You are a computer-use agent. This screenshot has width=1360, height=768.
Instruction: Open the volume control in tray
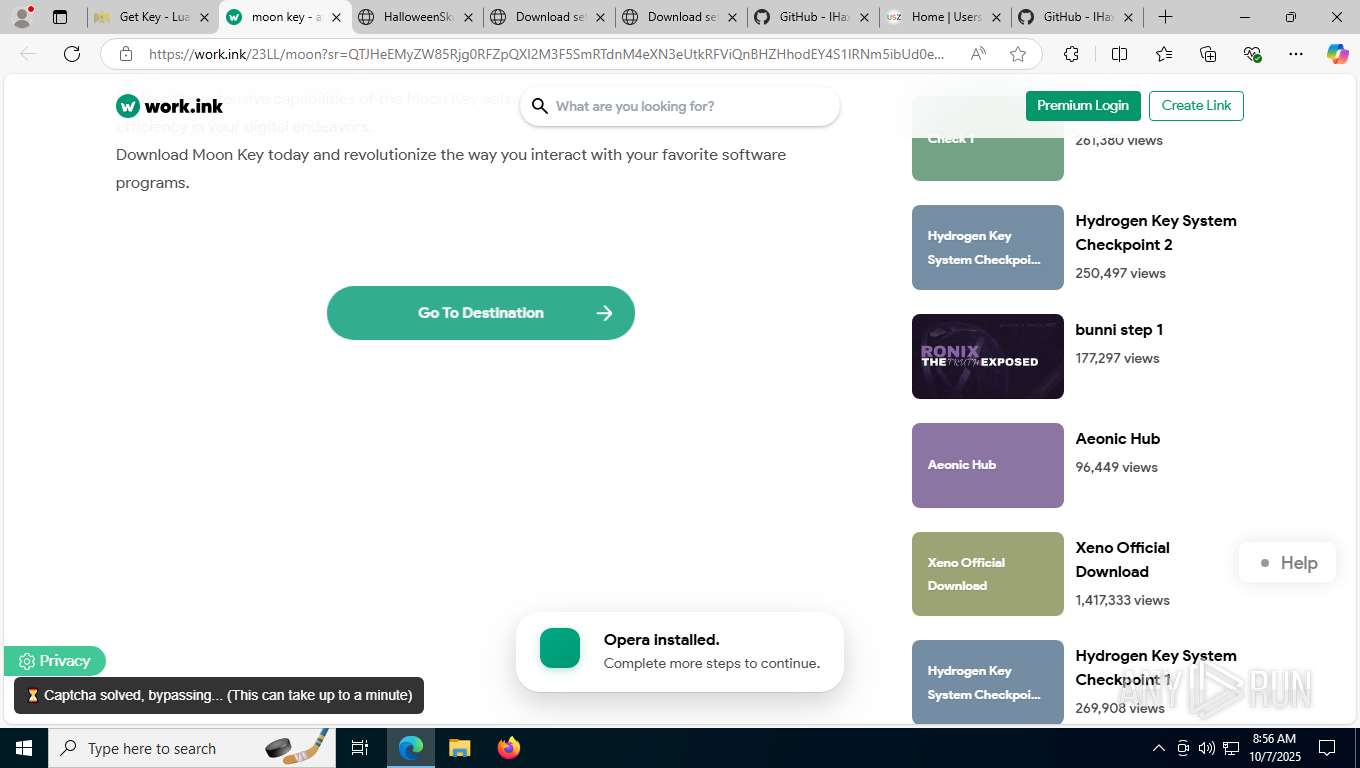click(x=1207, y=748)
